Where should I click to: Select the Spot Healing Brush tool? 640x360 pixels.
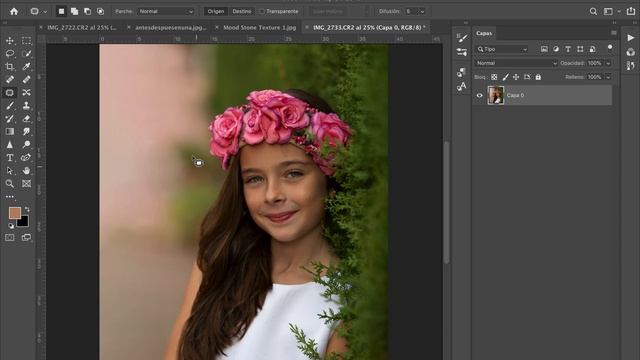(10, 80)
